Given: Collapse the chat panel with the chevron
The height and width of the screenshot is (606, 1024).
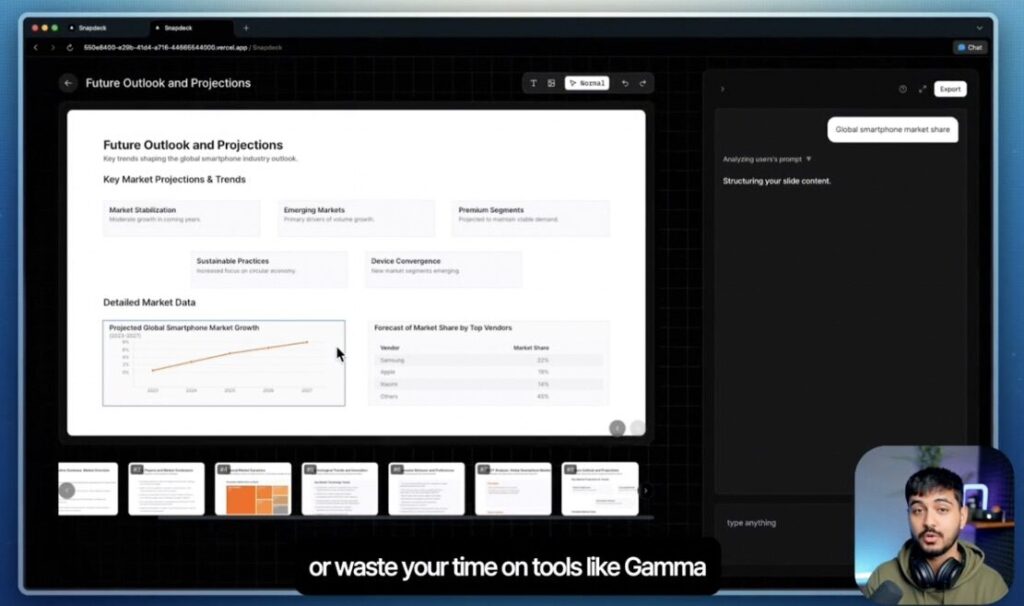Looking at the screenshot, I should (722, 89).
